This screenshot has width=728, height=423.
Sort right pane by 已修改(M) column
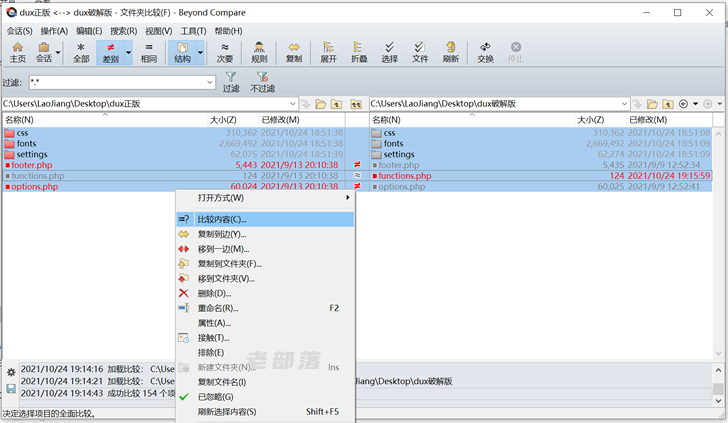(x=669, y=120)
